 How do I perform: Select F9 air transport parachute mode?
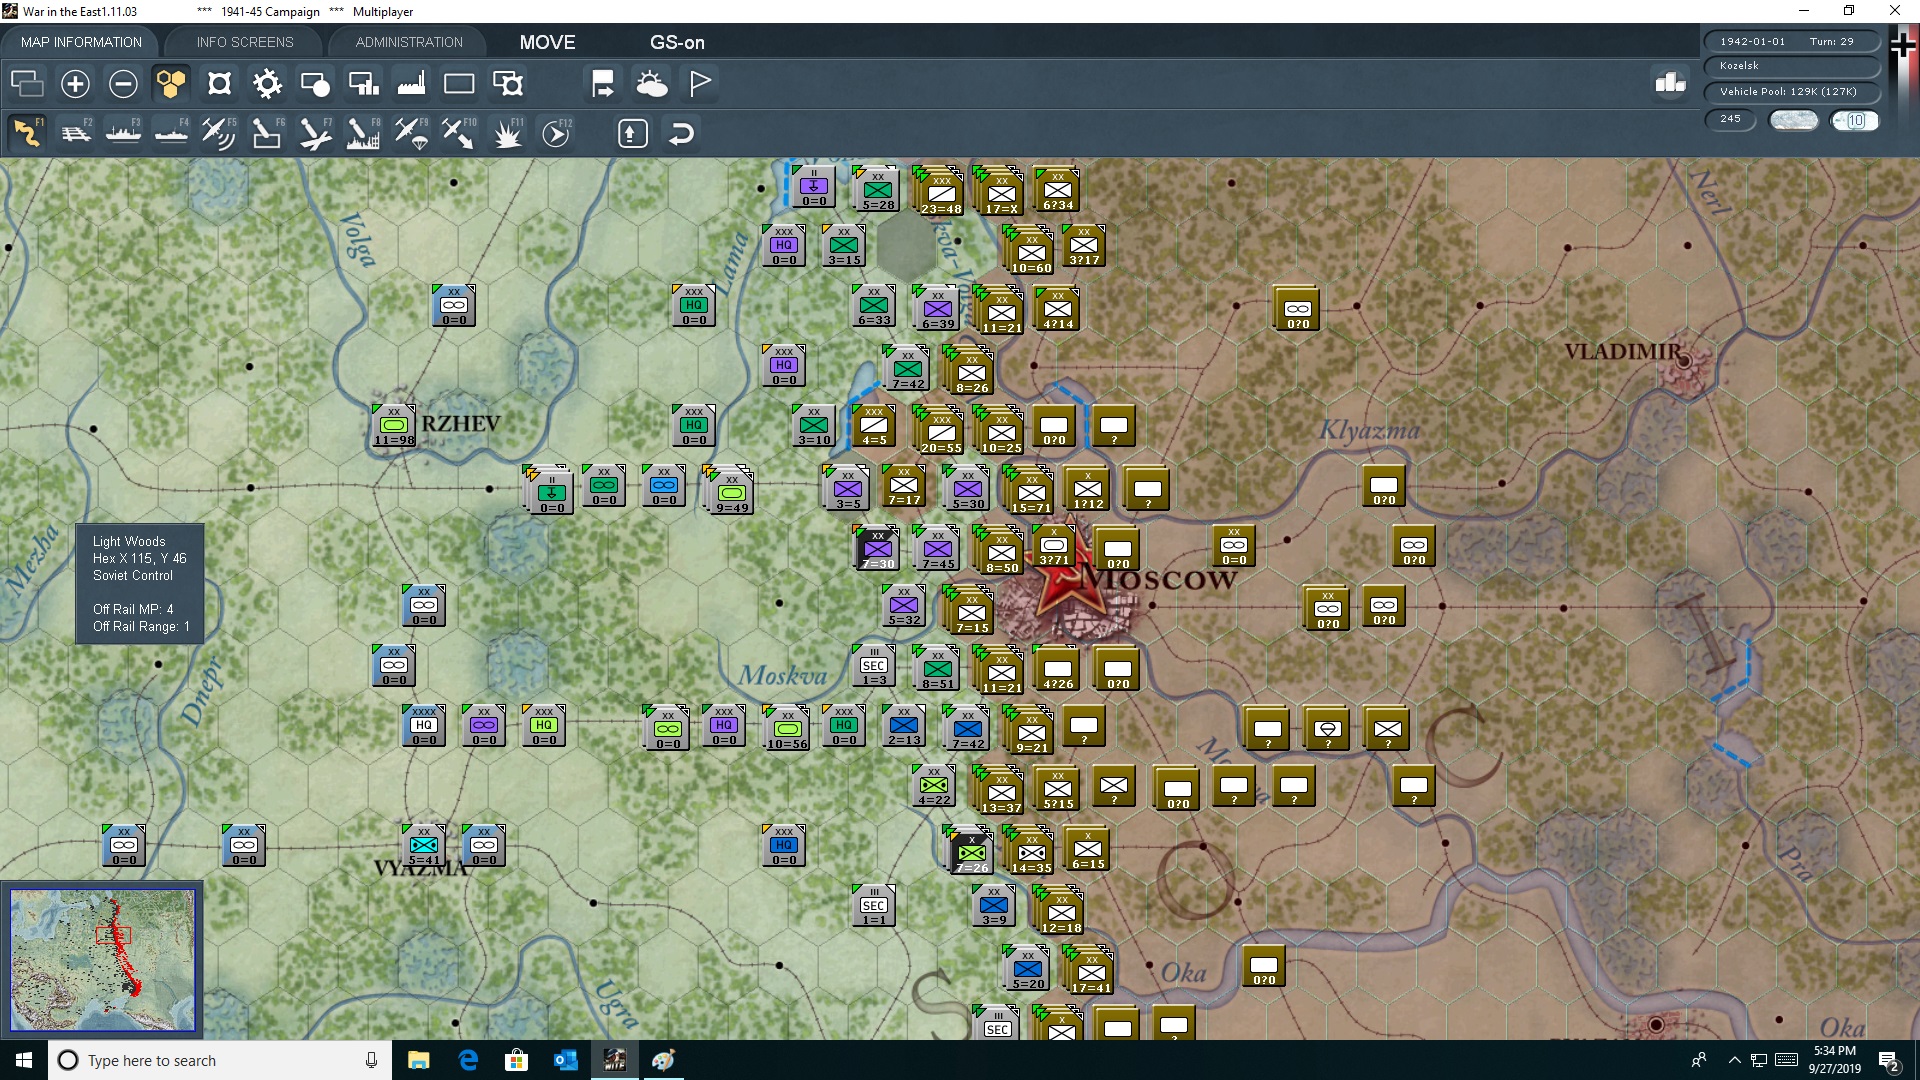411,133
